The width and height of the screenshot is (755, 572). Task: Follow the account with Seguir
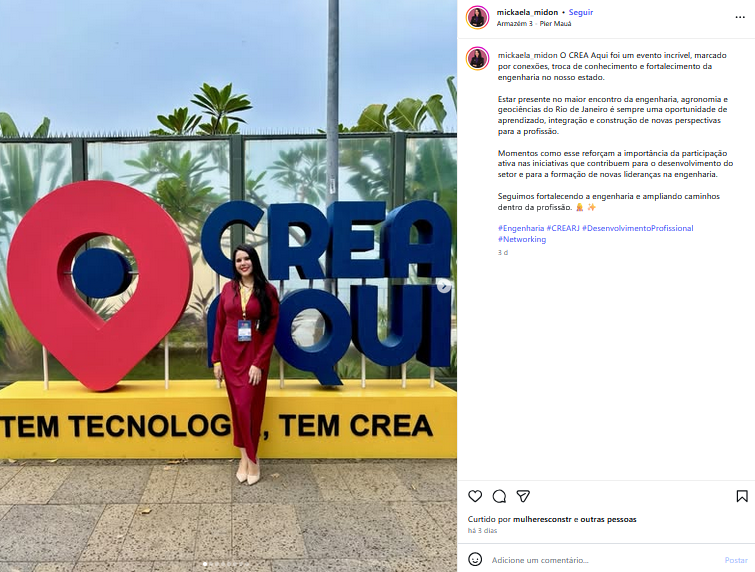click(x=581, y=13)
